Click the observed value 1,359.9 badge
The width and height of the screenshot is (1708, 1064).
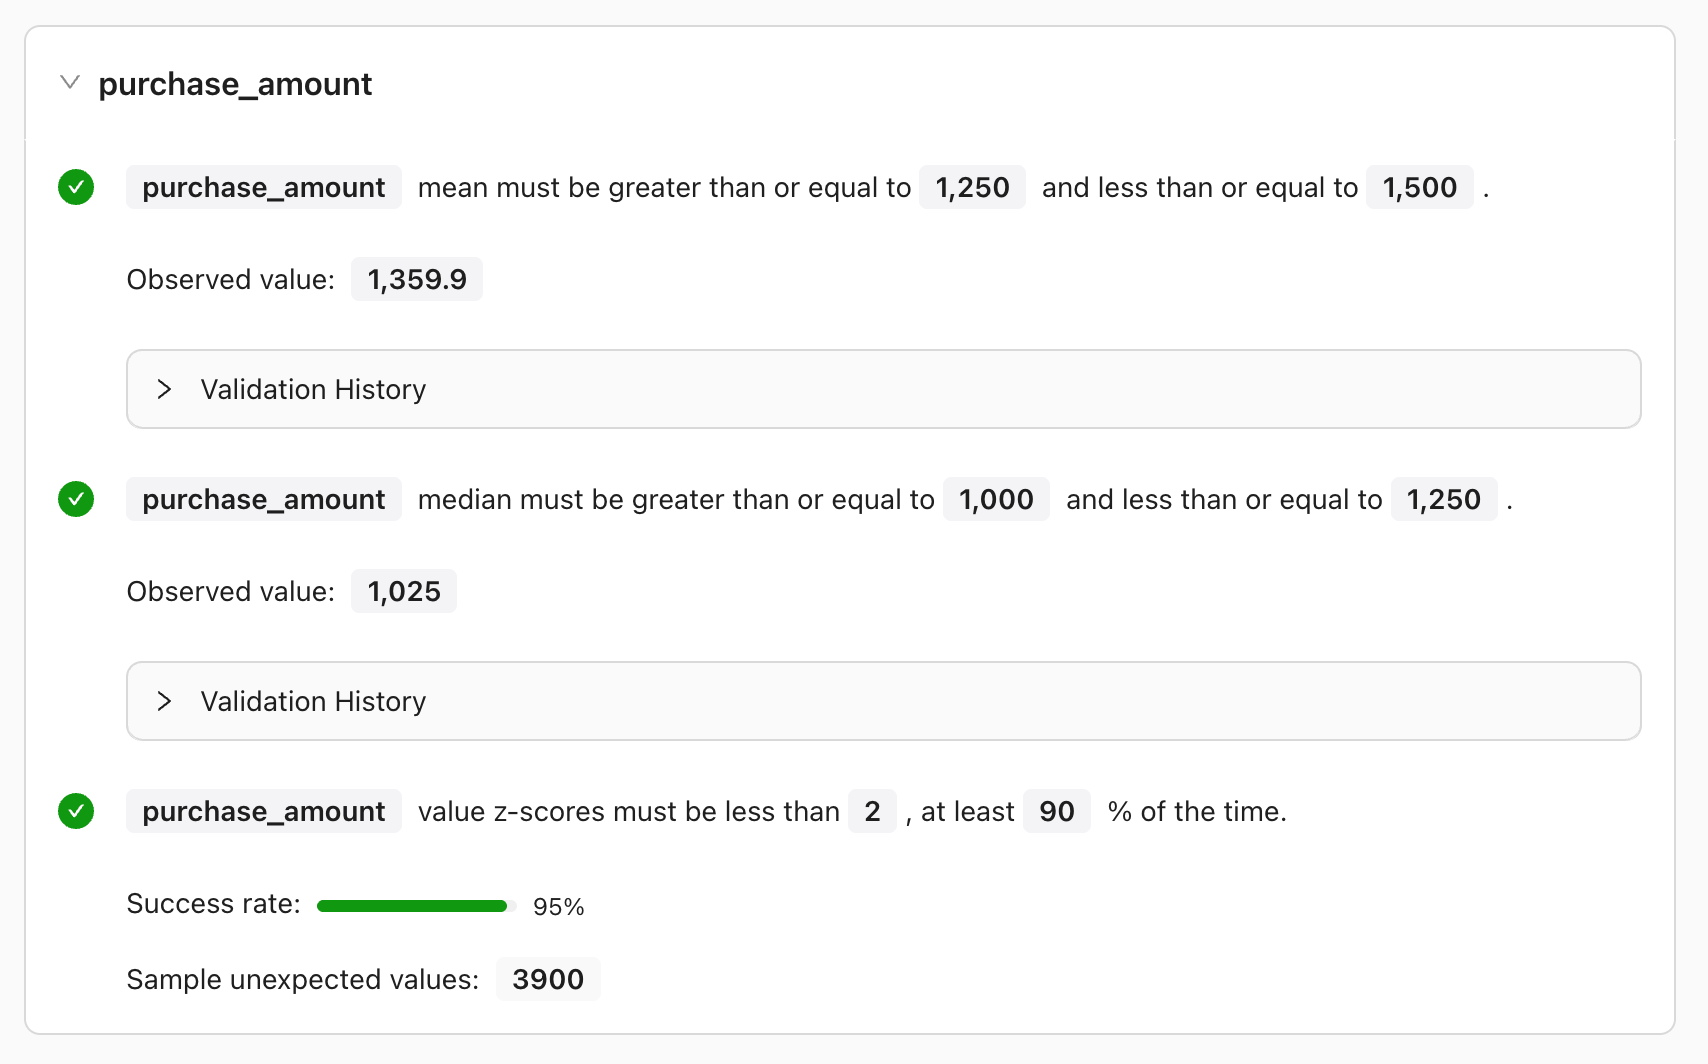tap(417, 279)
